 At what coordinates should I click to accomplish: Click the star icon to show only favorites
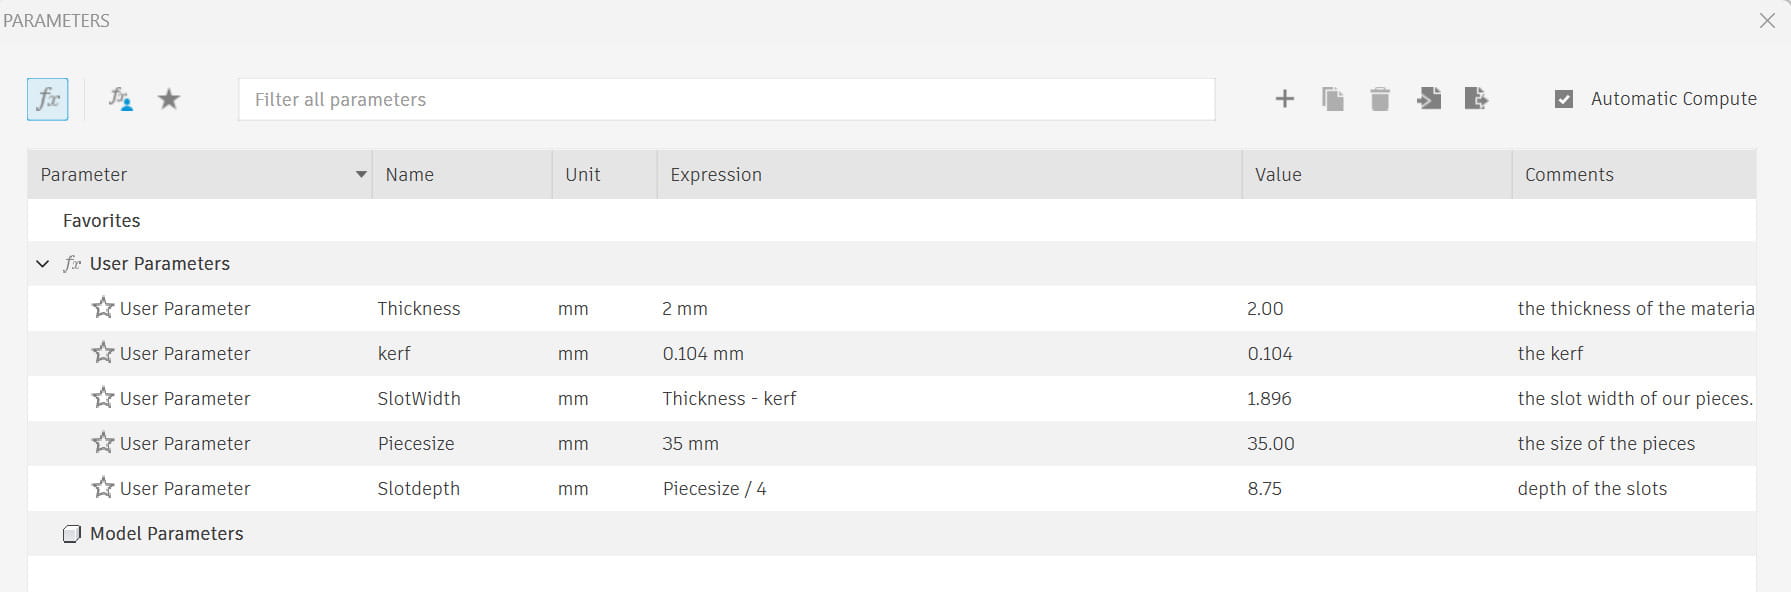168,99
